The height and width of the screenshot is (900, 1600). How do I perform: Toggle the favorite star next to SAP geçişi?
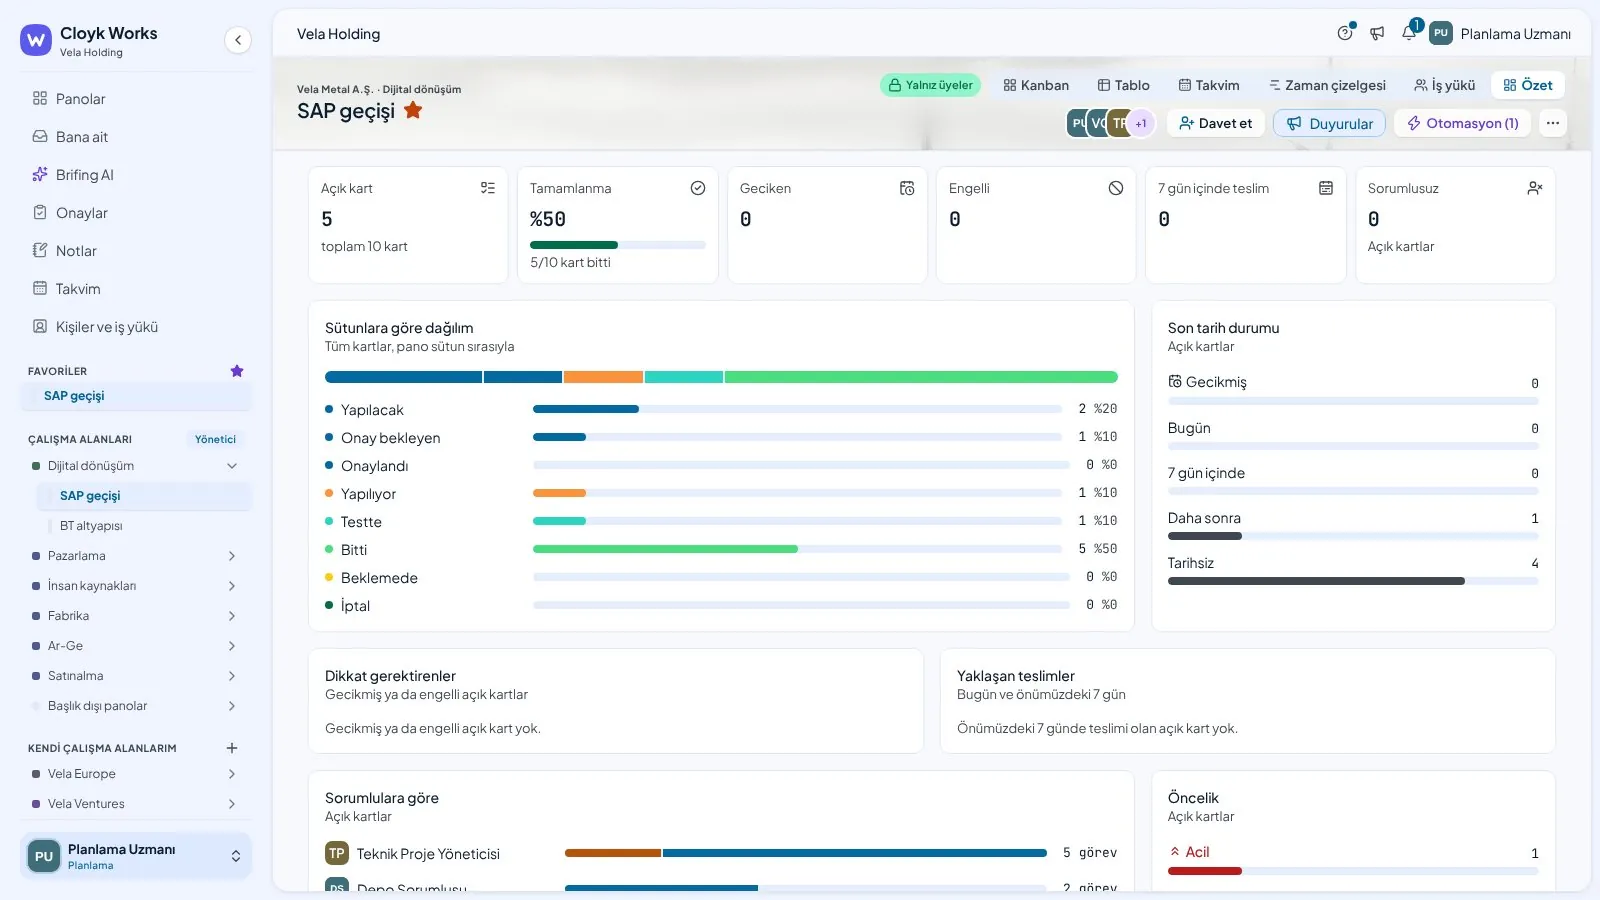(413, 110)
